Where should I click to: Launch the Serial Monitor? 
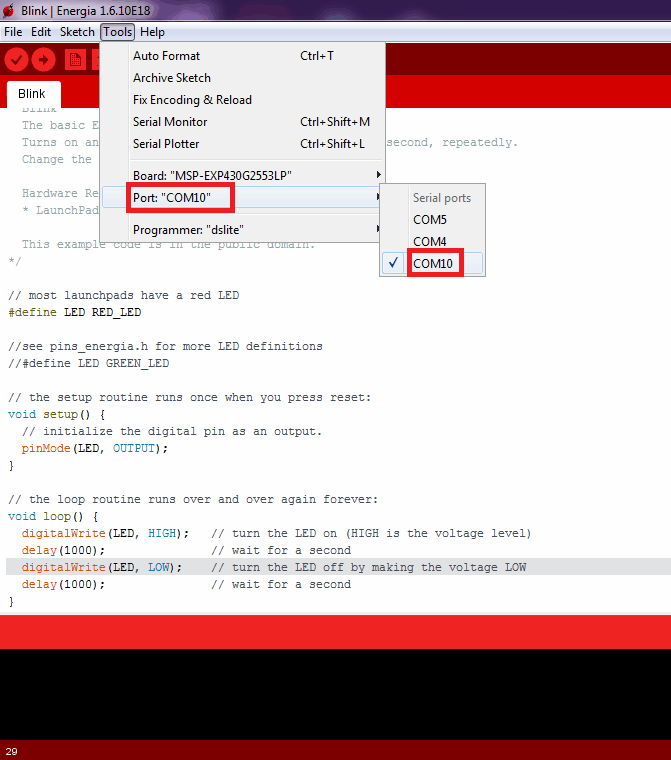(x=170, y=122)
